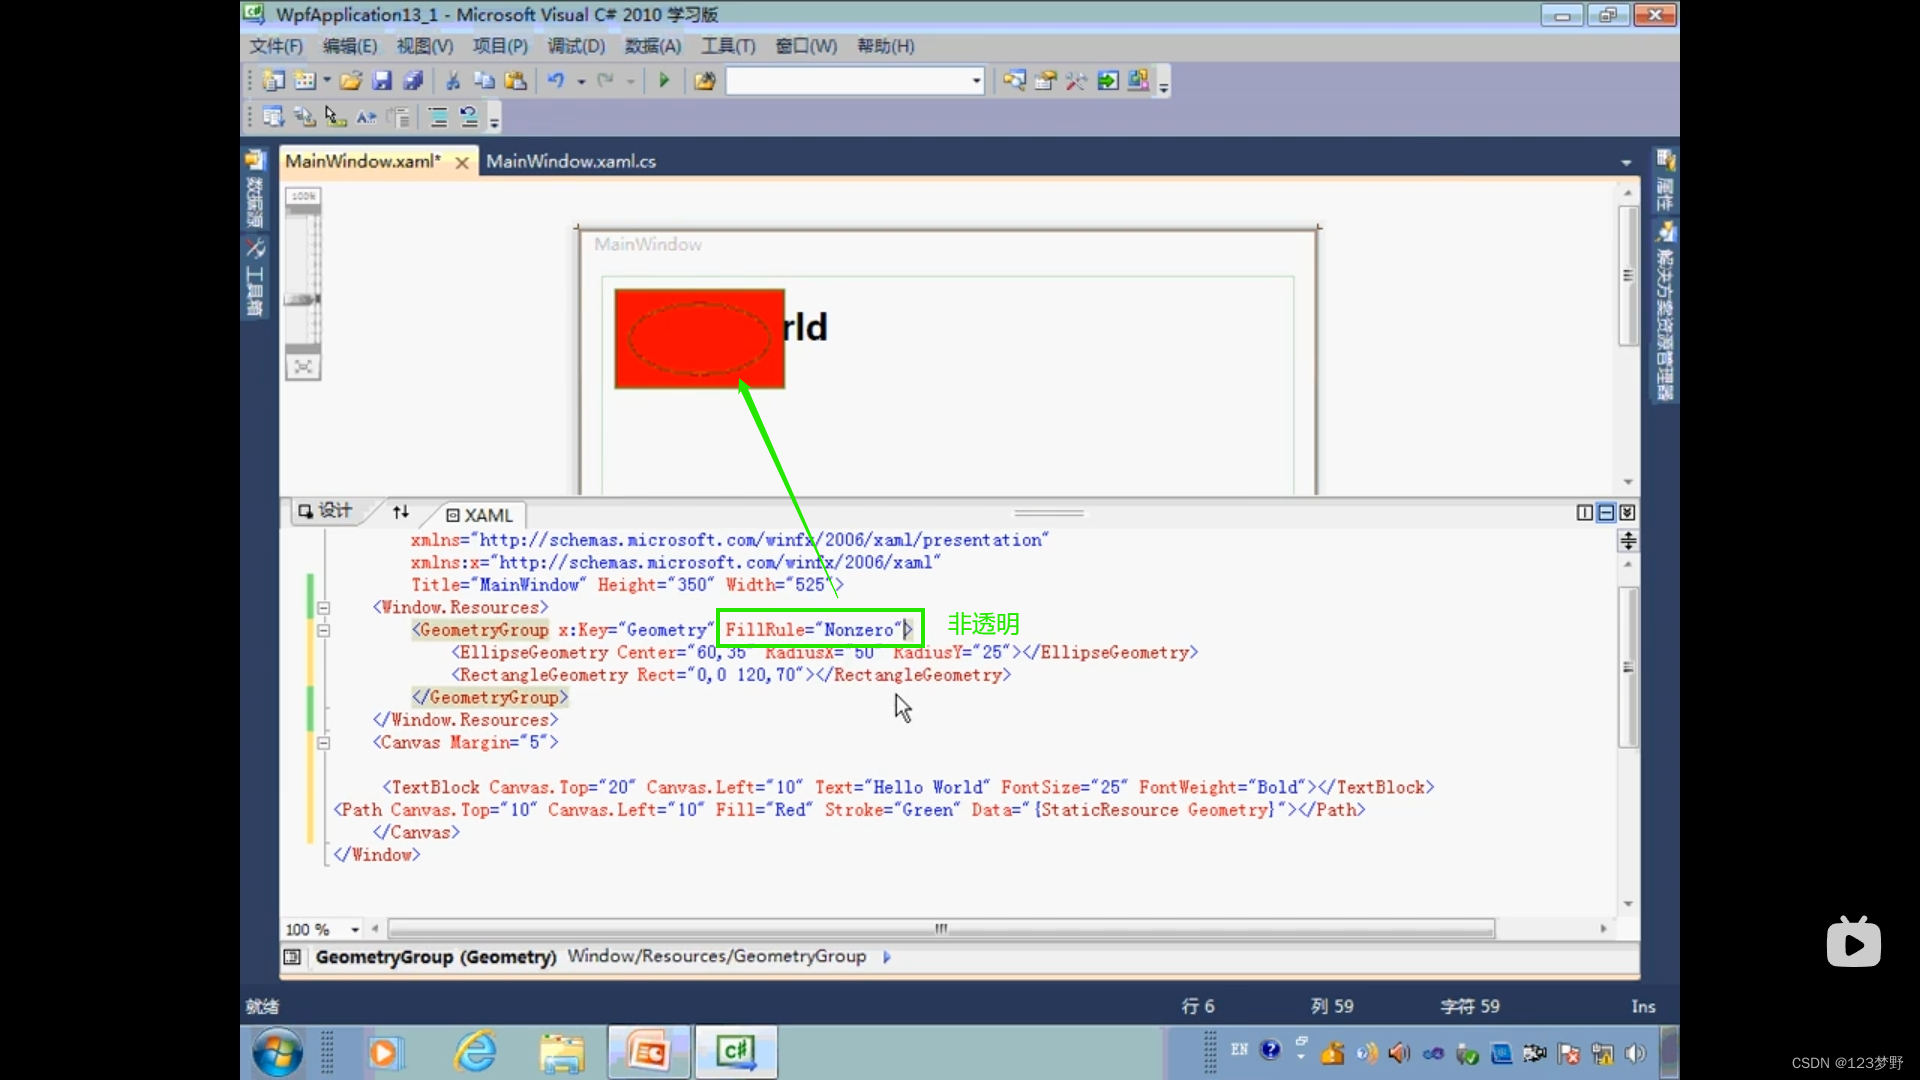Launch Internet Explorer from the taskbar
The width and height of the screenshot is (1920, 1080).
coord(476,1052)
